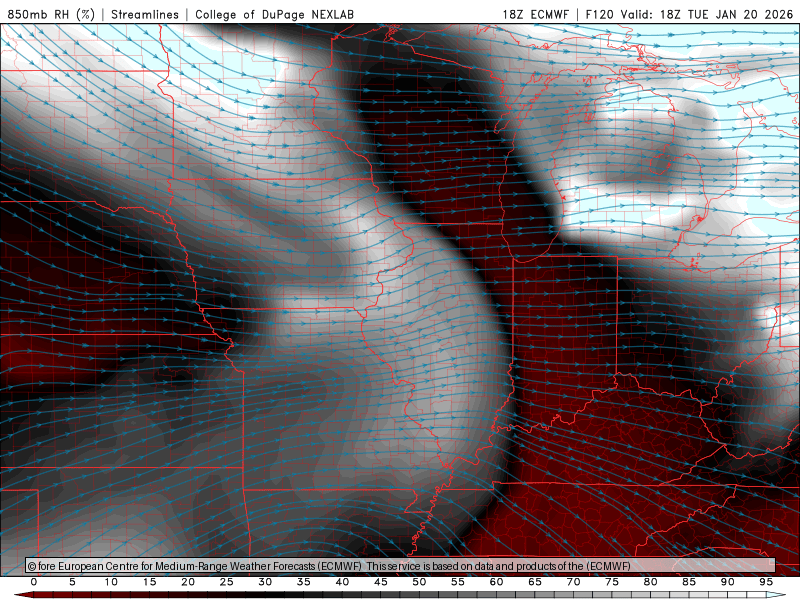Click the "F120 Valid: 18Z TUE JAN 20 2026" text
800x600 pixels.
[x=689, y=14]
